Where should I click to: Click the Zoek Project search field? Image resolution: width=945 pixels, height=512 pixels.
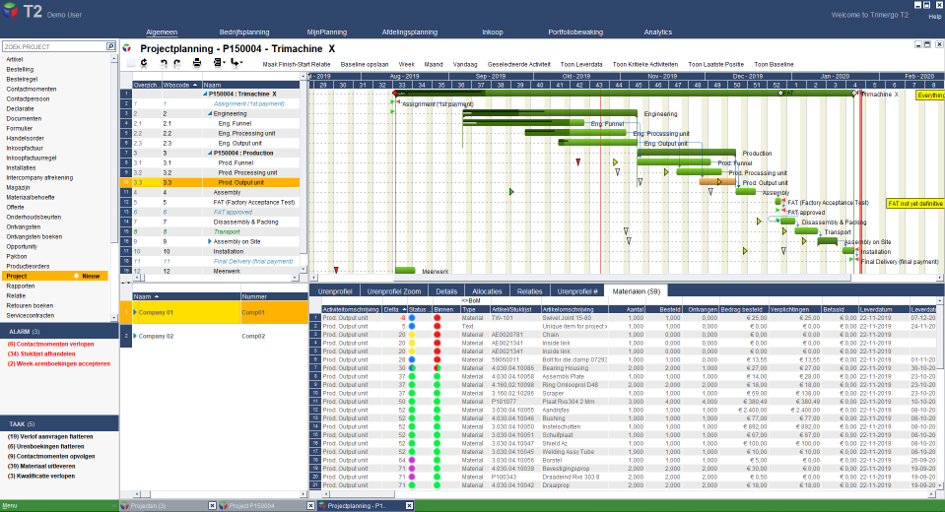pos(54,46)
